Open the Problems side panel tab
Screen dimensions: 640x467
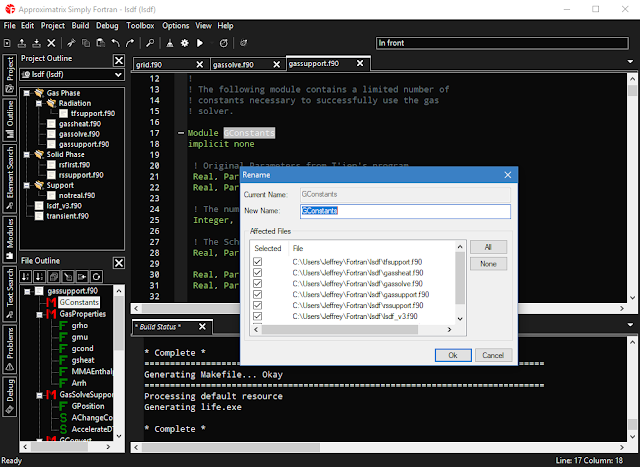point(9,349)
